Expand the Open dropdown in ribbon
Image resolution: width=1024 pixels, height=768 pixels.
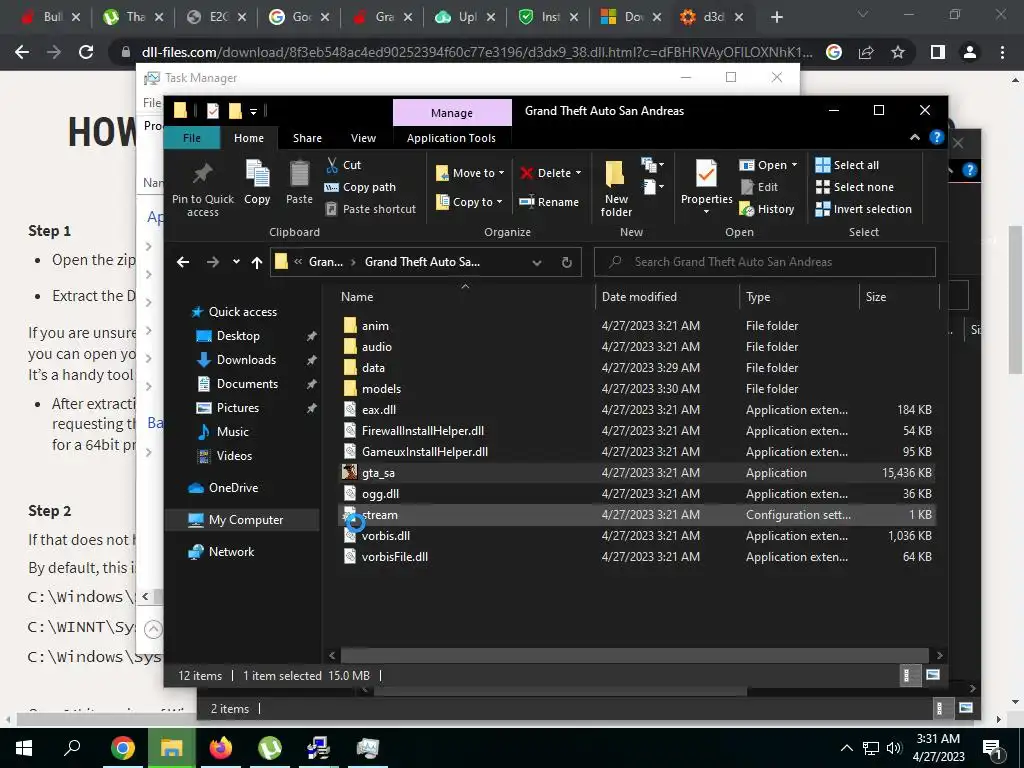coord(794,165)
